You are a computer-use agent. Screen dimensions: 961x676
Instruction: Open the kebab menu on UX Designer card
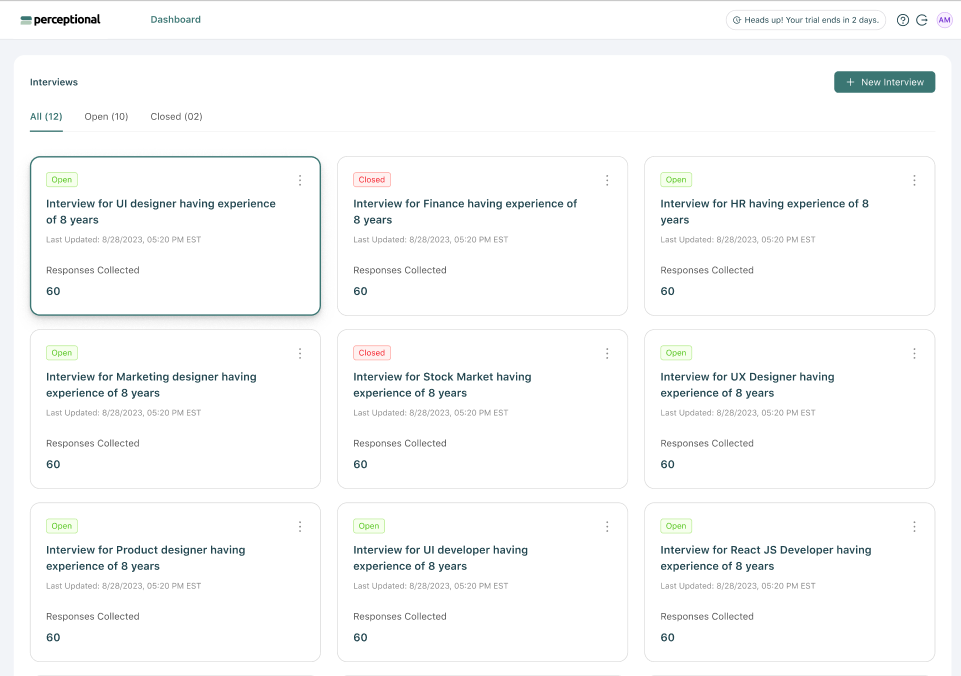tap(914, 353)
